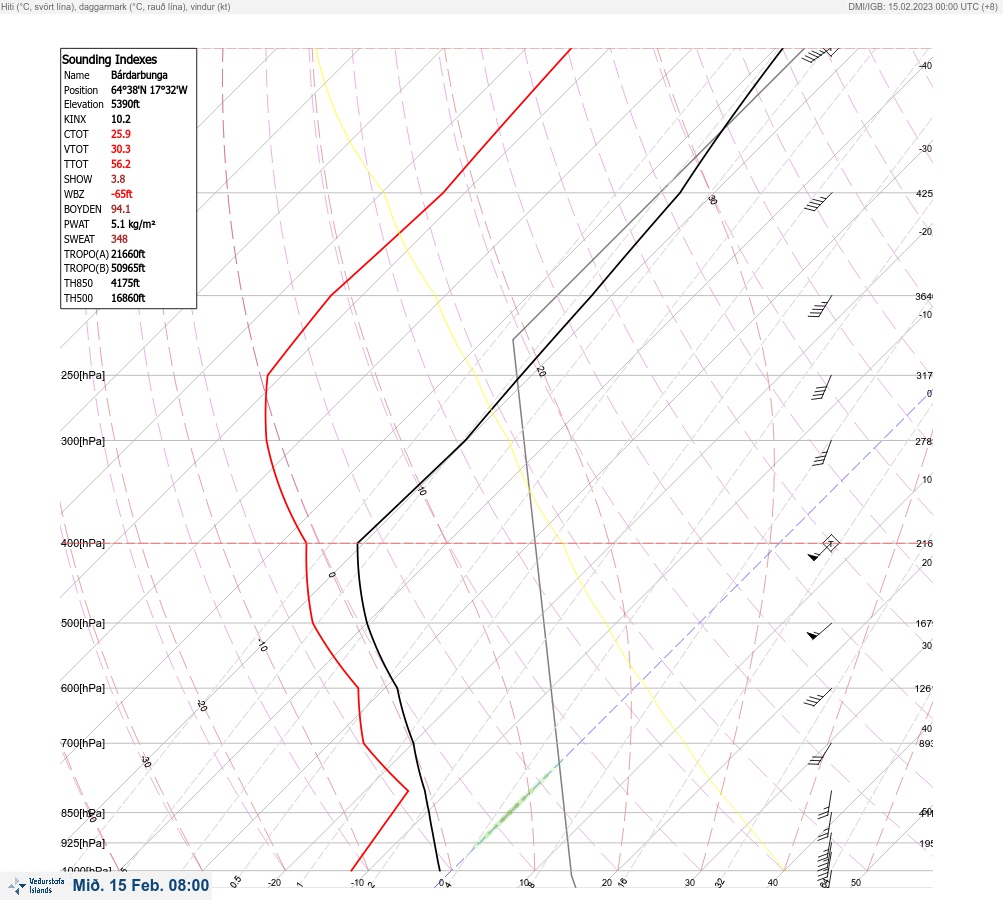Screen dimensions: 1003x900
Task: Click the wind barb at 600 hPa
Action: (x=817, y=697)
